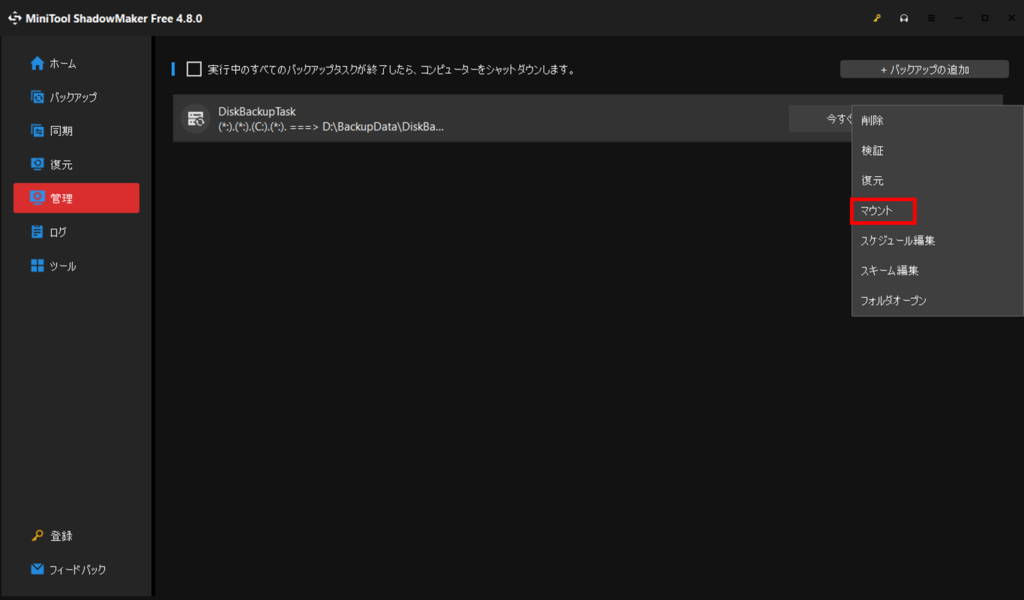Image resolution: width=1024 pixels, height=600 pixels.
Task: Click the Sync (同期) sidebar icon
Action: click(38, 131)
